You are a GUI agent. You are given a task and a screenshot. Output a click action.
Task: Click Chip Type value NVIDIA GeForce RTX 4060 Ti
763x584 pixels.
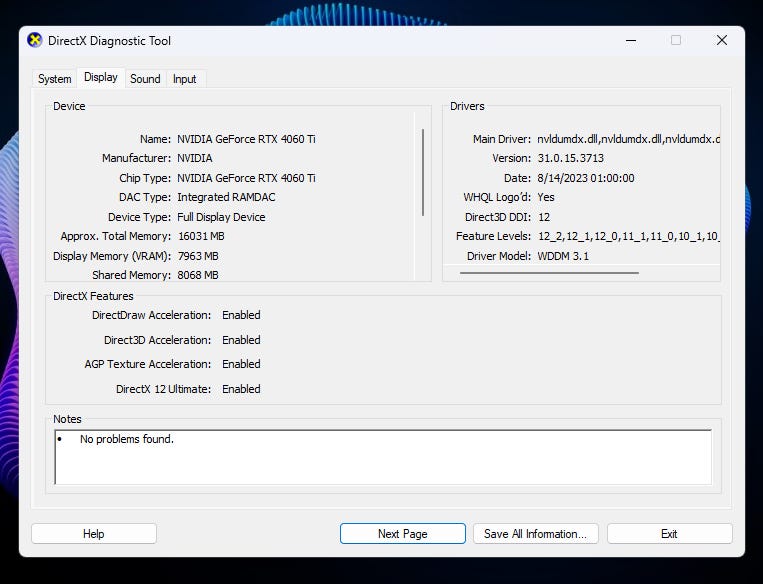246,178
